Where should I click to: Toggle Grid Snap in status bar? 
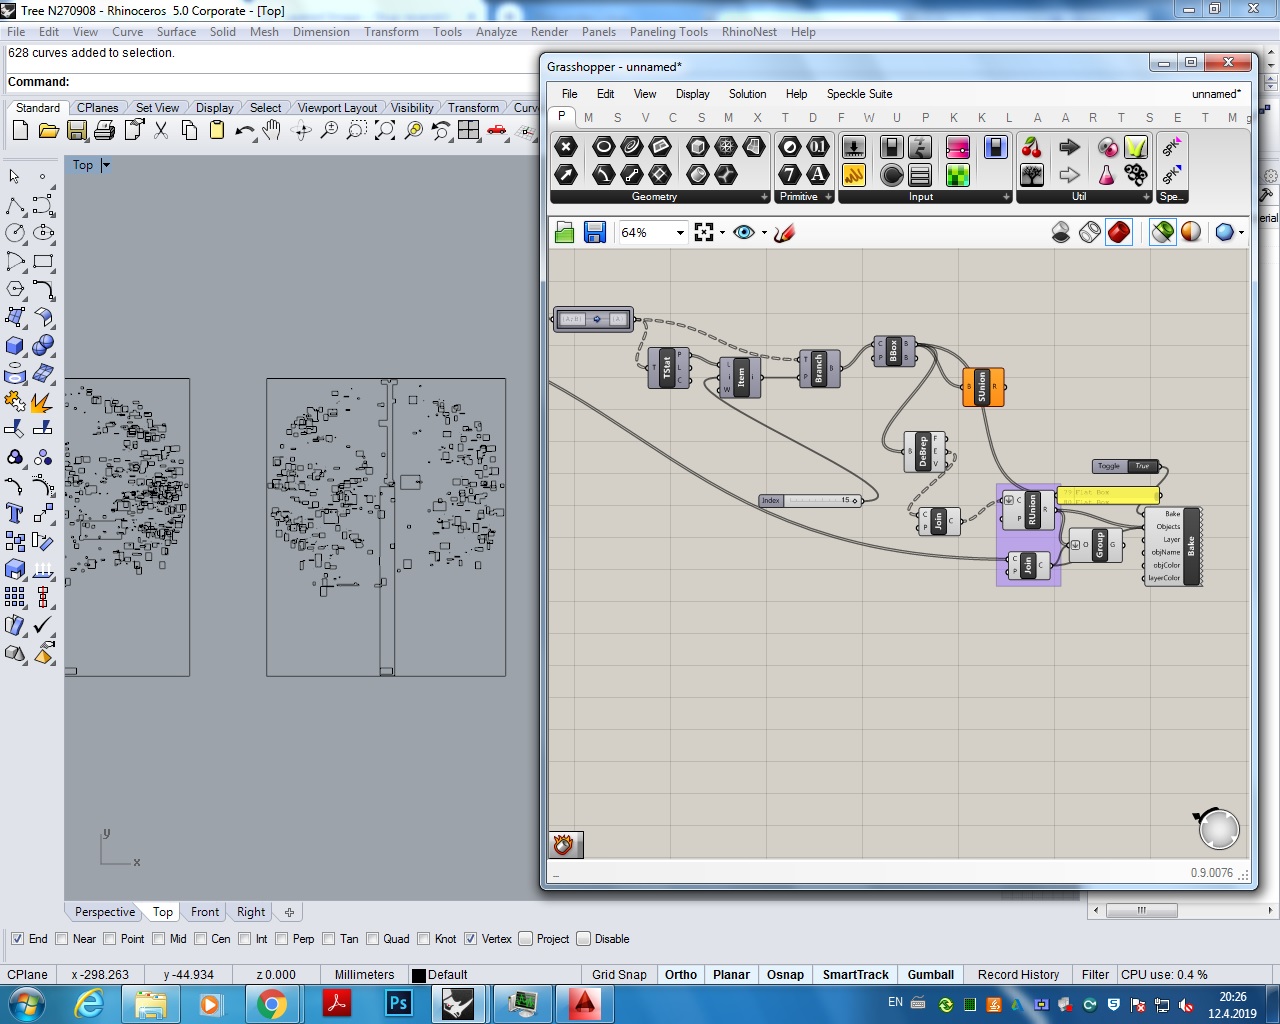pos(618,975)
